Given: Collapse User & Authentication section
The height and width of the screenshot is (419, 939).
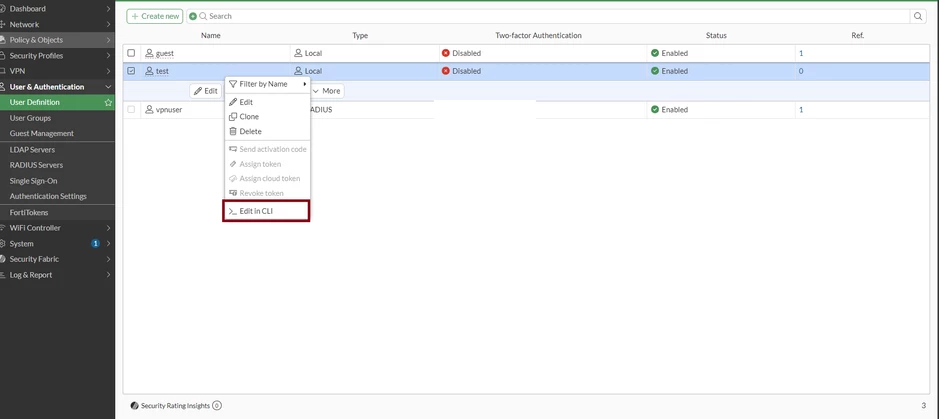Looking at the screenshot, I should [57, 87].
